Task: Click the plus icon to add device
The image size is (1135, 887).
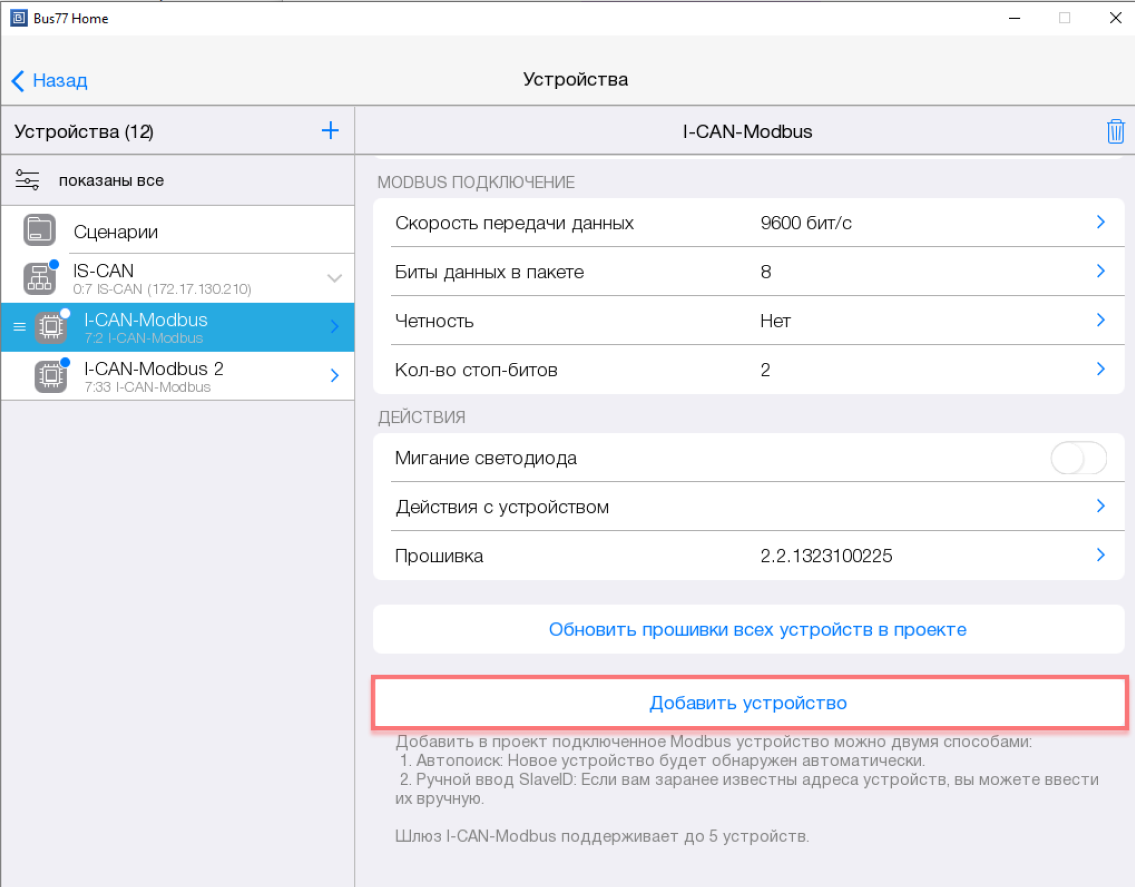Action: click(330, 131)
